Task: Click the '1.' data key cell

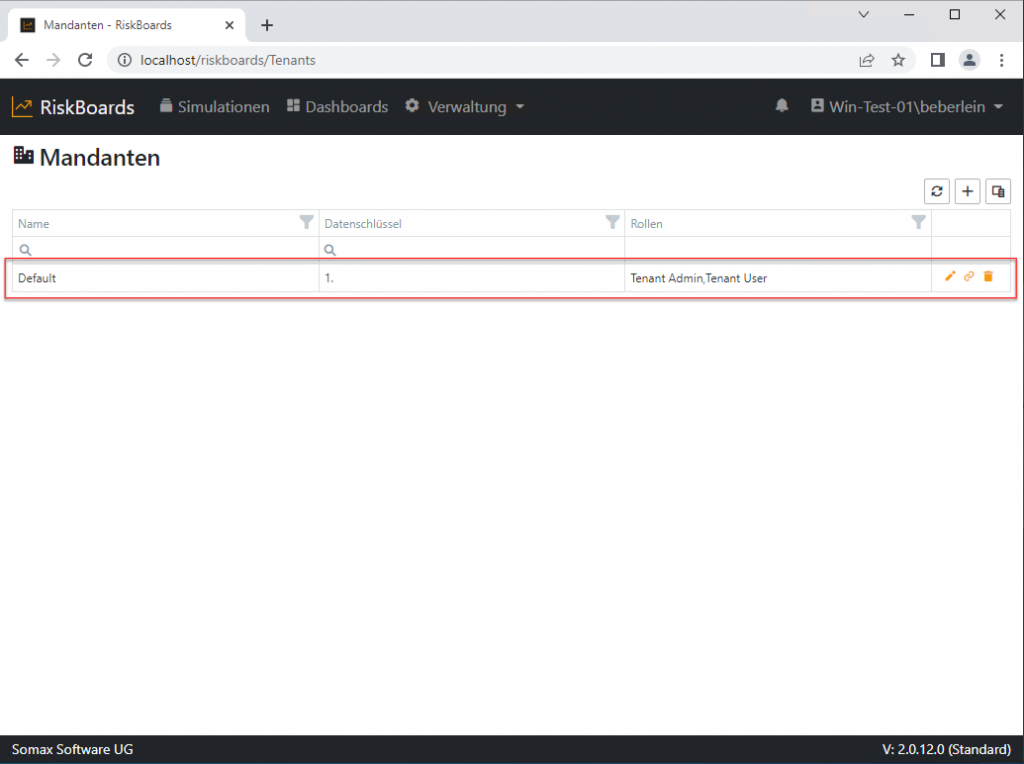Action: click(x=472, y=278)
